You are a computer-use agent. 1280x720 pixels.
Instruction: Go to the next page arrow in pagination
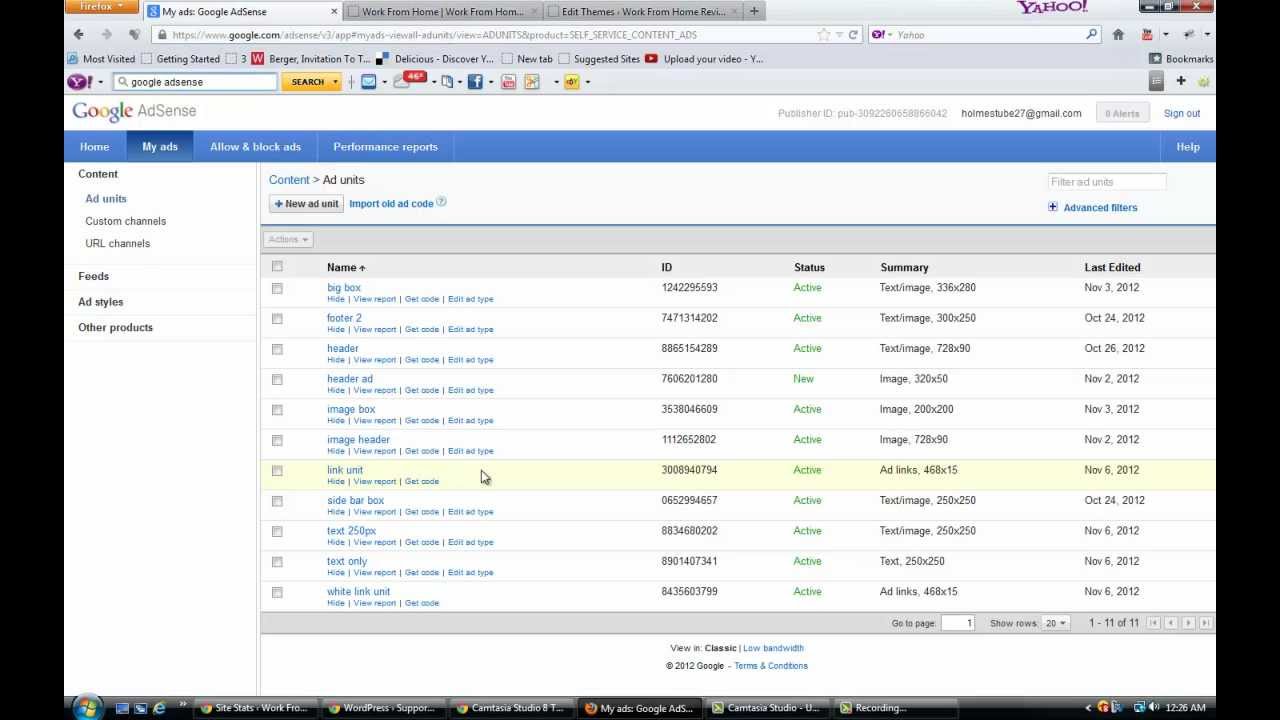pyautogui.click(x=1188, y=623)
